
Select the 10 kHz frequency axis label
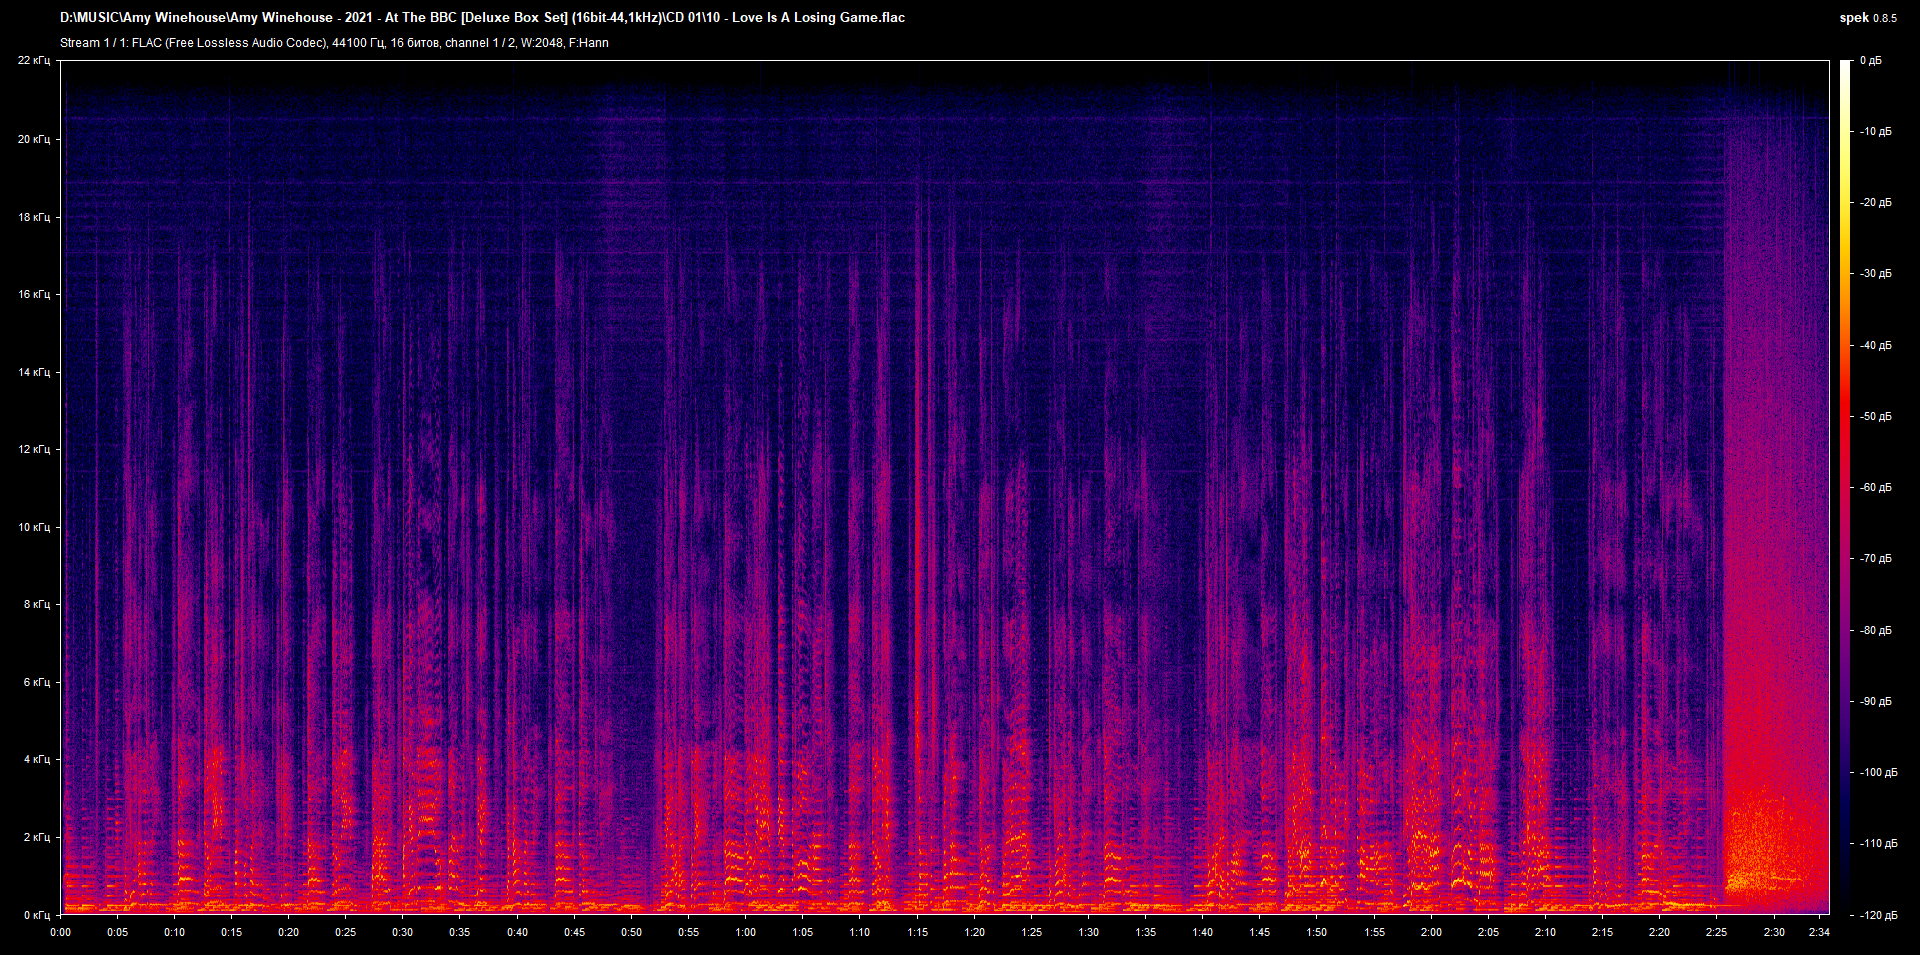click(x=33, y=527)
